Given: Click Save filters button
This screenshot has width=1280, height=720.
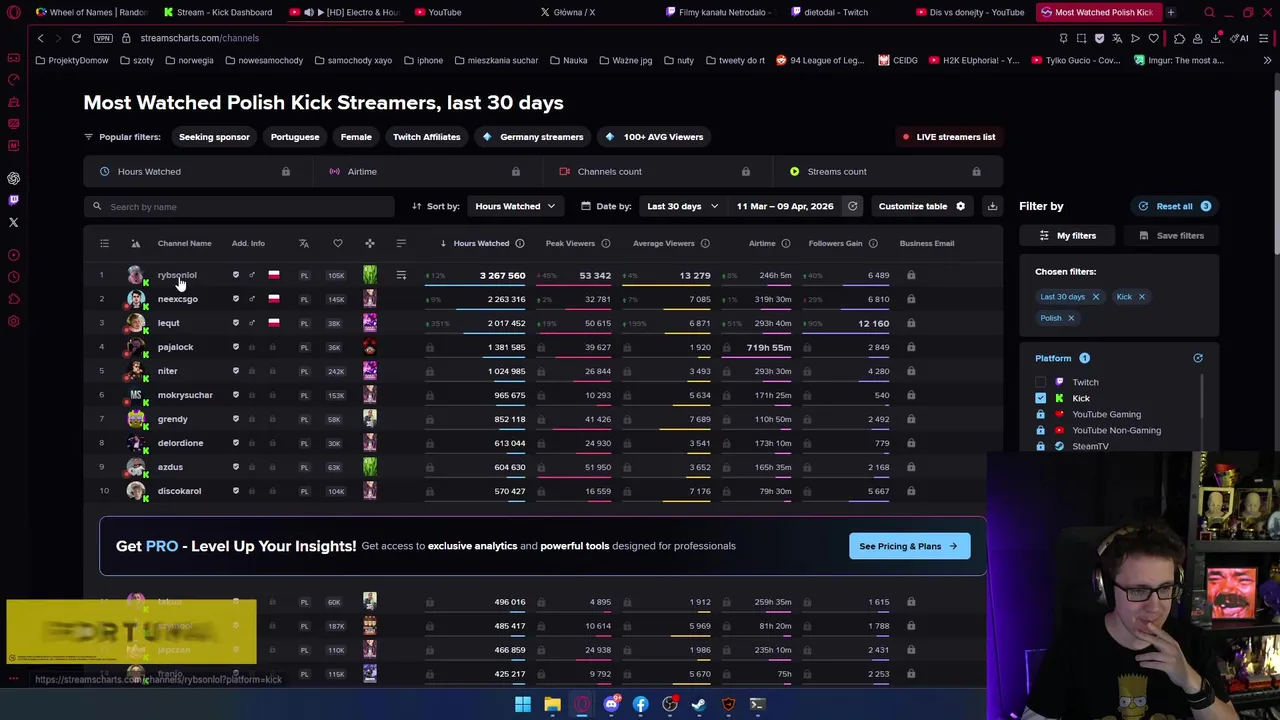Looking at the screenshot, I should tap(1172, 236).
